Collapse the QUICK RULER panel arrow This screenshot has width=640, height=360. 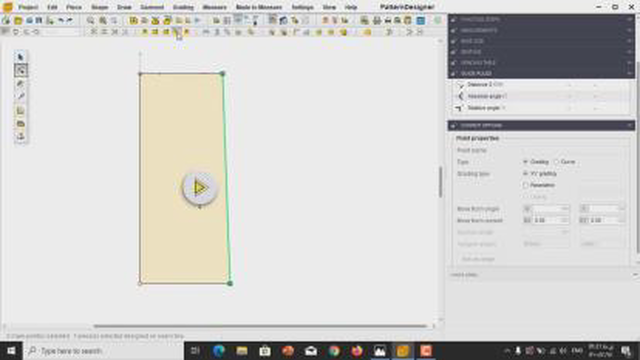point(630,73)
